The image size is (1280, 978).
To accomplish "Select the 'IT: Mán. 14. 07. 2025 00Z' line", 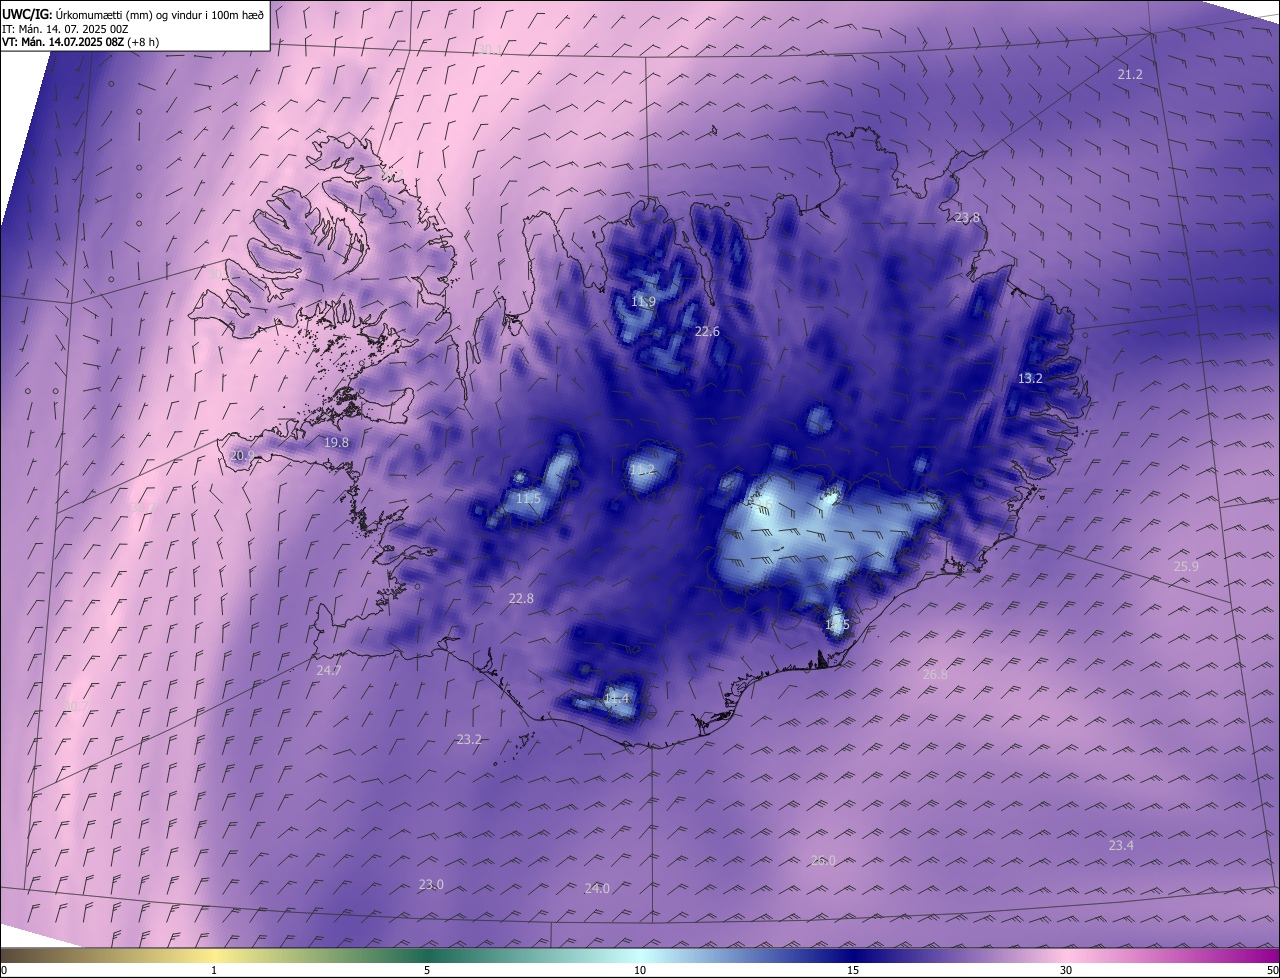I will (x=66, y=29).
